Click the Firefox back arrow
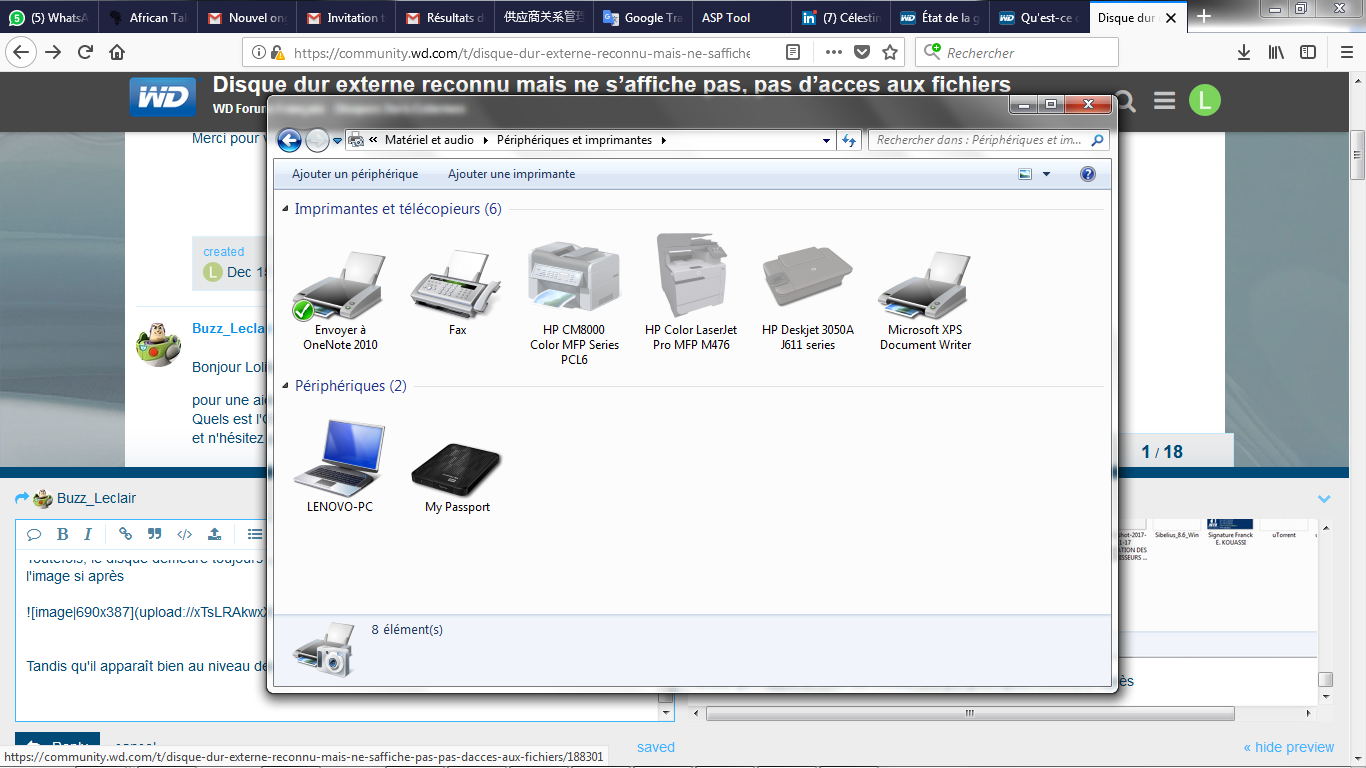This screenshot has width=1366, height=768. click(22, 52)
